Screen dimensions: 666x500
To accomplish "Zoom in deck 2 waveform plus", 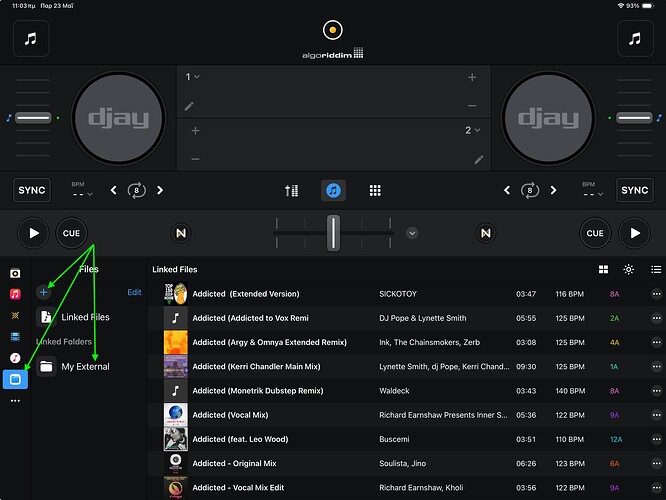I will (x=195, y=130).
